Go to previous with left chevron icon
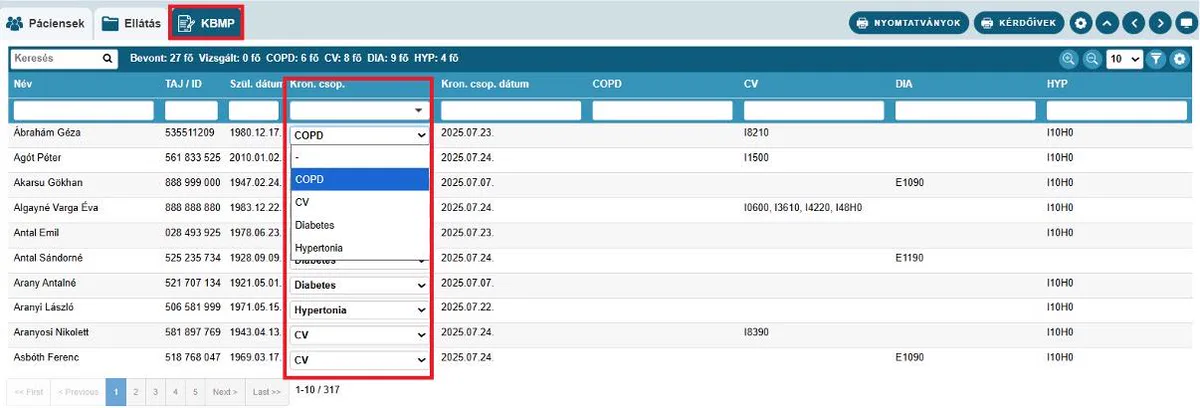Screen dimensions: 1200x408 [1133, 22]
